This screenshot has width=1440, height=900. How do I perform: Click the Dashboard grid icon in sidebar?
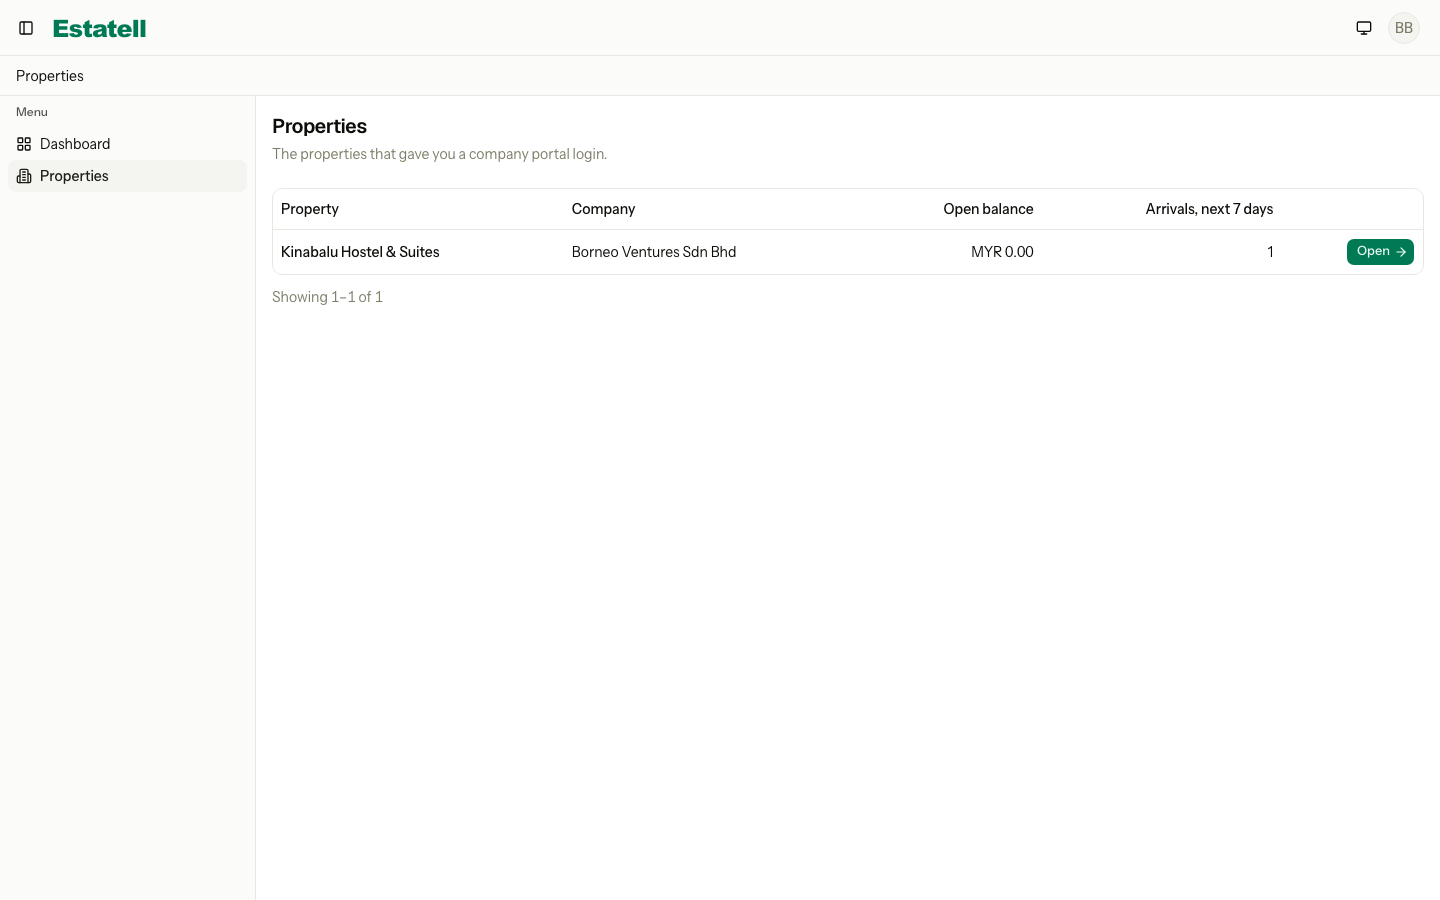click(24, 144)
